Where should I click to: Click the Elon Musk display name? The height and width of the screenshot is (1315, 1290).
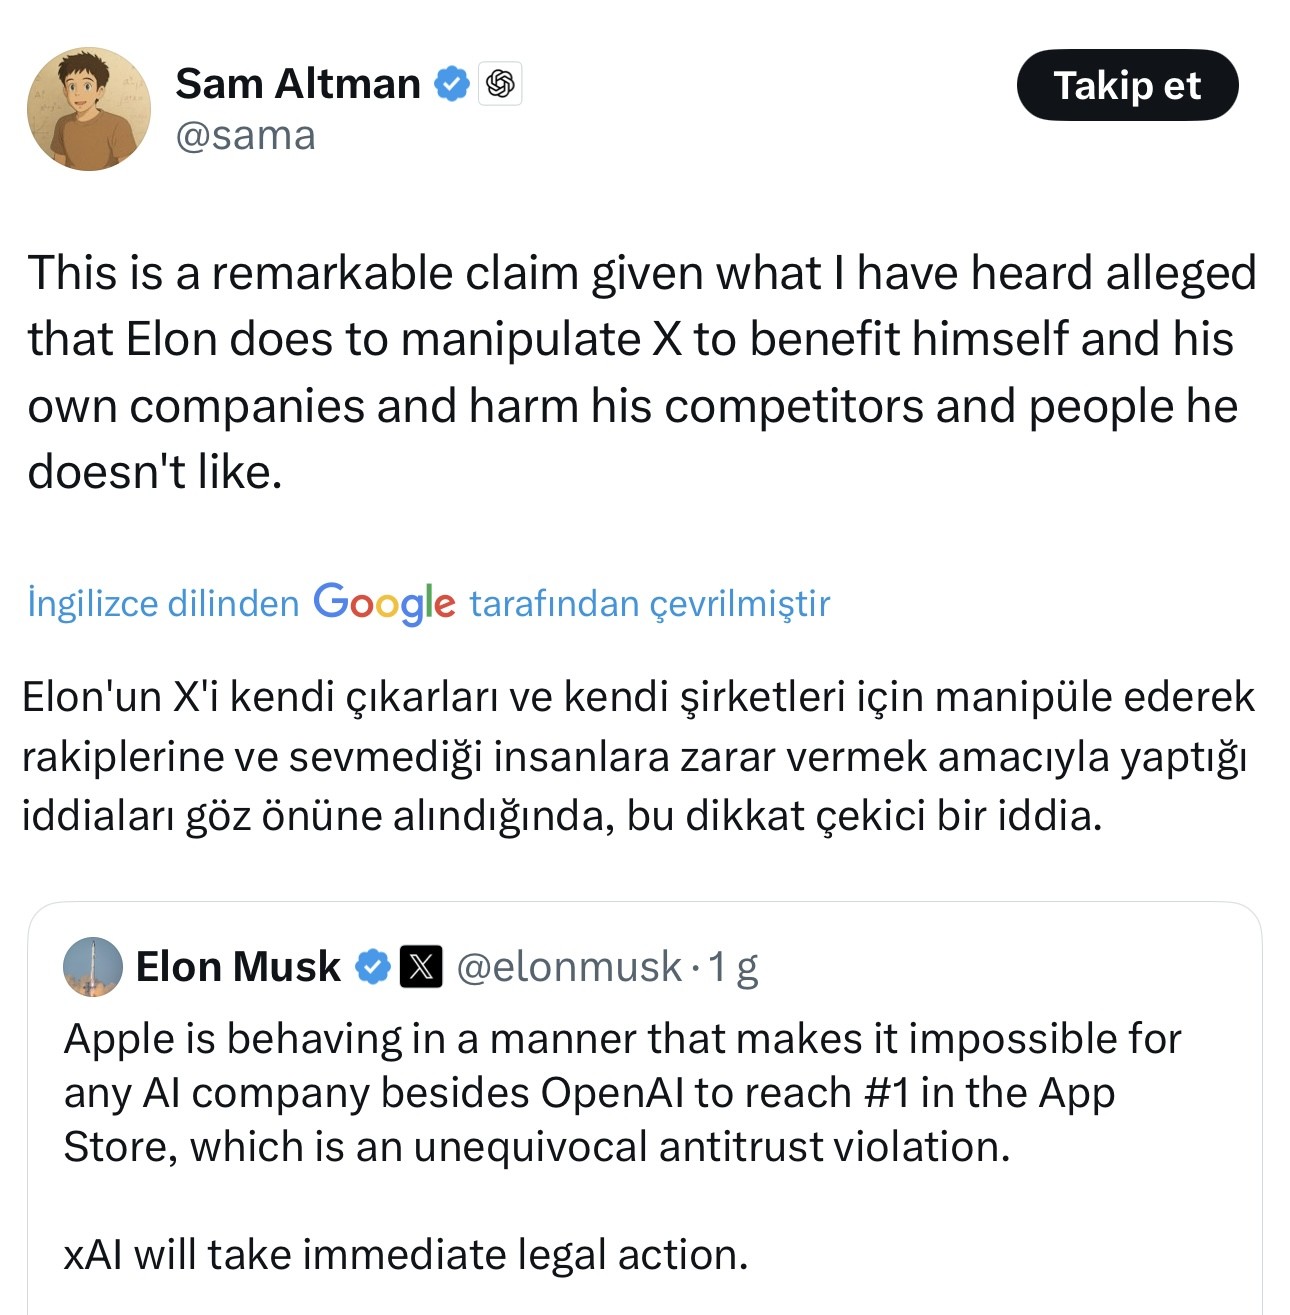238,967
